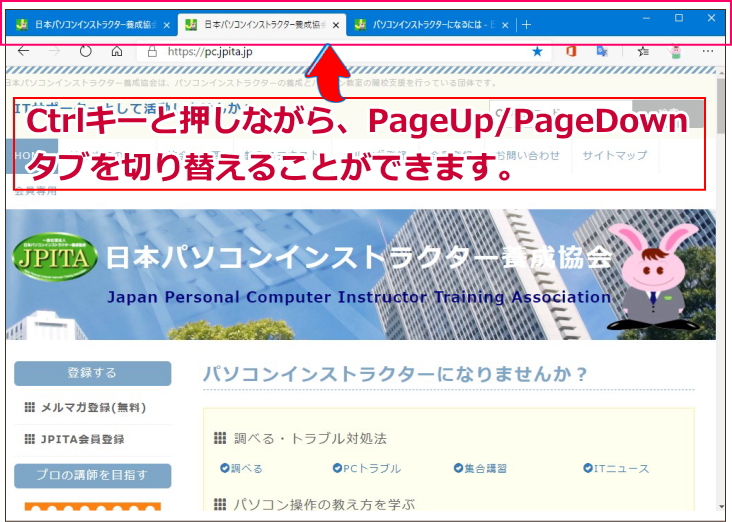Open the Office extension icon

[x=572, y=51]
